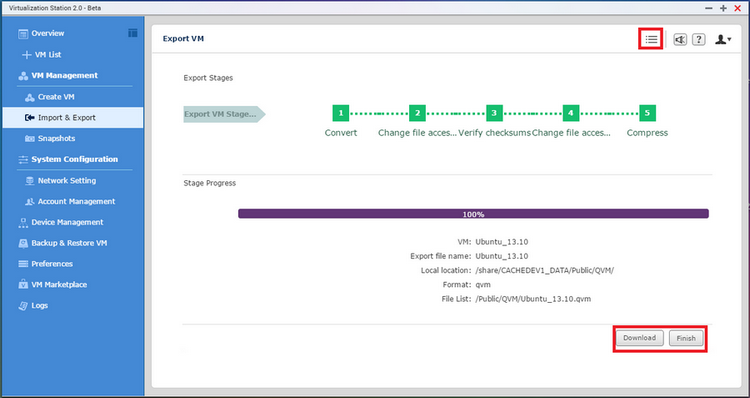The width and height of the screenshot is (750, 398).
Task: Click the announcements speaker icon
Action: tap(680, 40)
